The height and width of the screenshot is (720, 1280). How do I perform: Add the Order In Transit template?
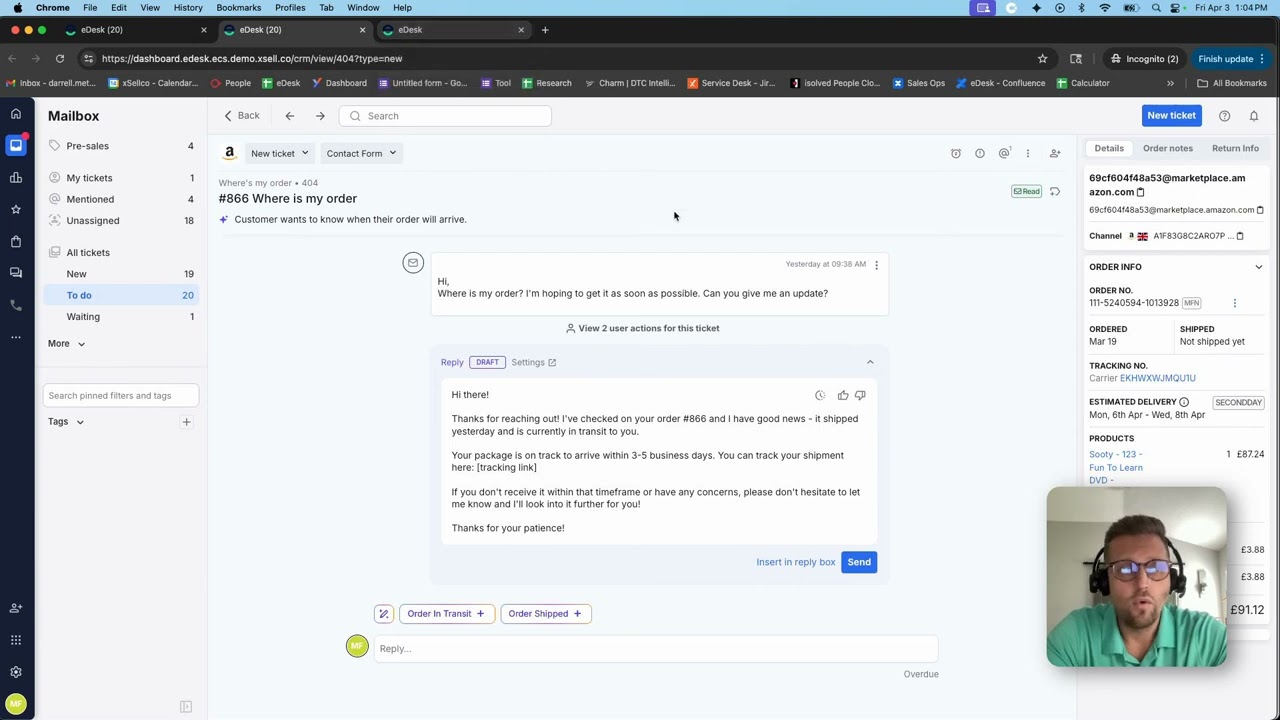(445, 614)
